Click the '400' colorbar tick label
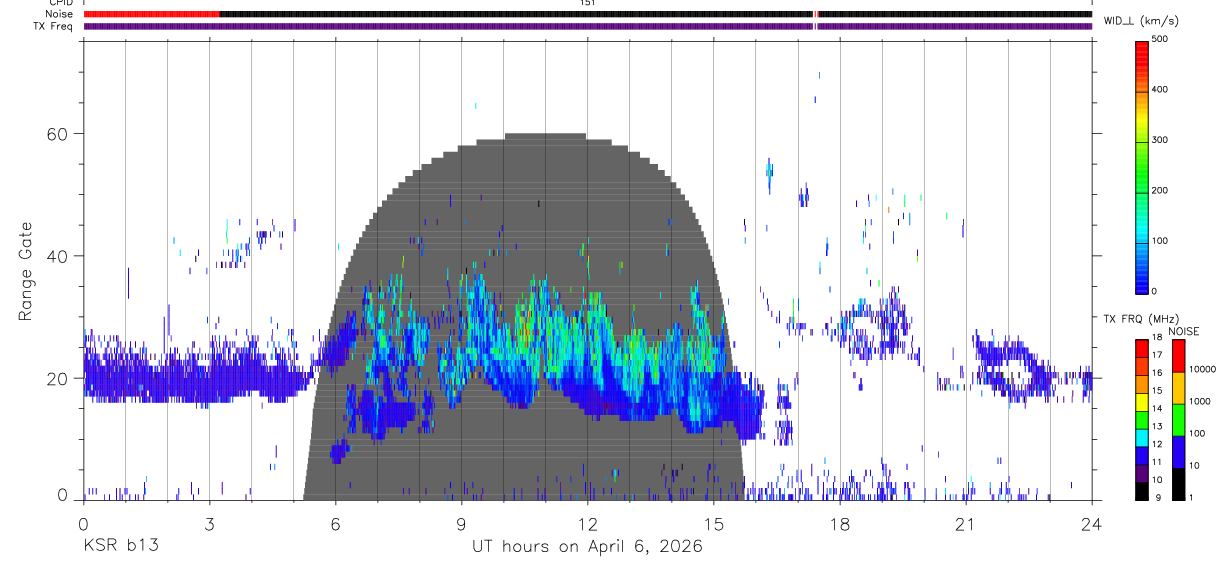This screenshot has height=567, width=1228. [1161, 90]
